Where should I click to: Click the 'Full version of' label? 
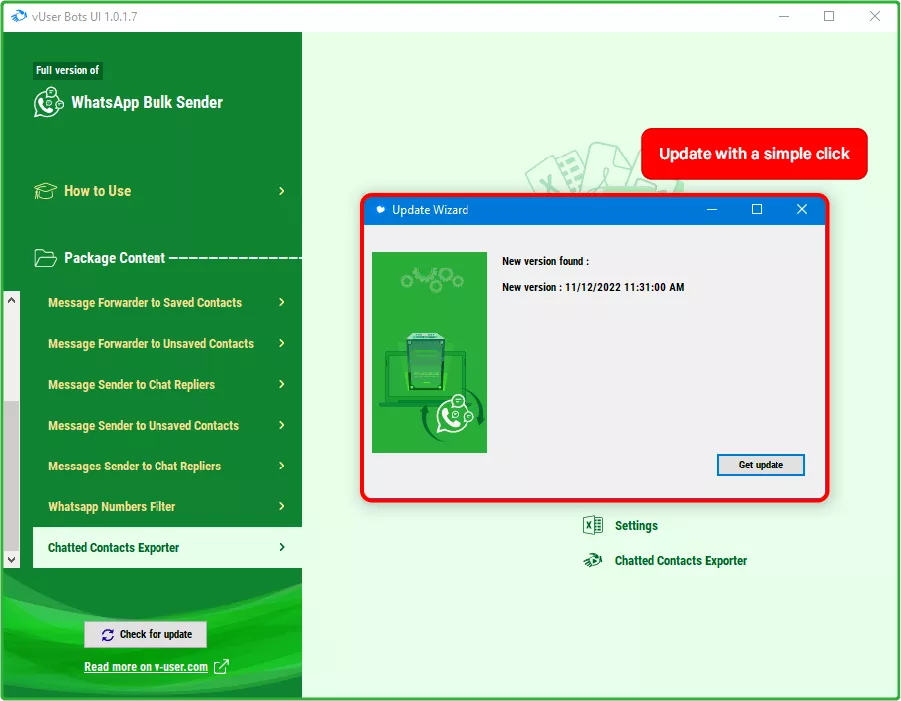point(67,70)
